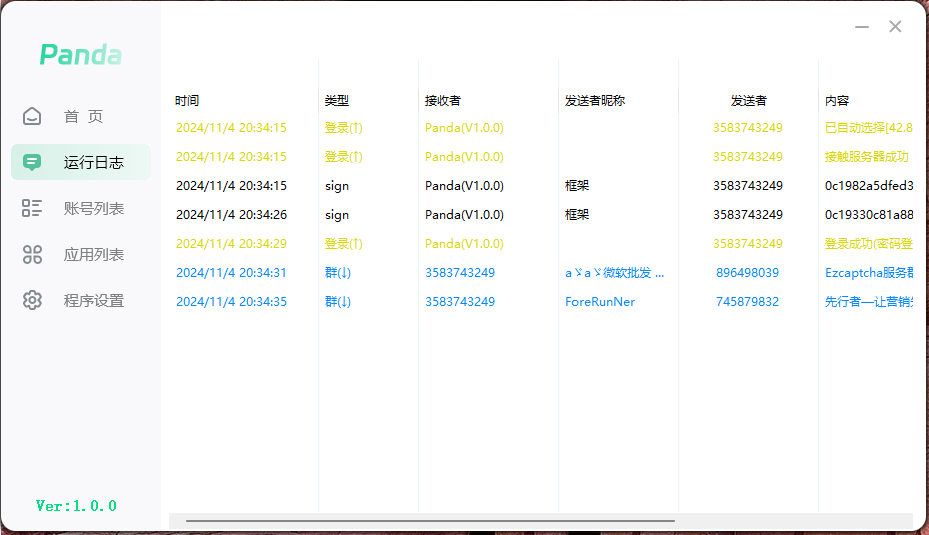This screenshot has height=535, width=929.
Task: Click the App List grid icon
Action: tap(32, 254)
